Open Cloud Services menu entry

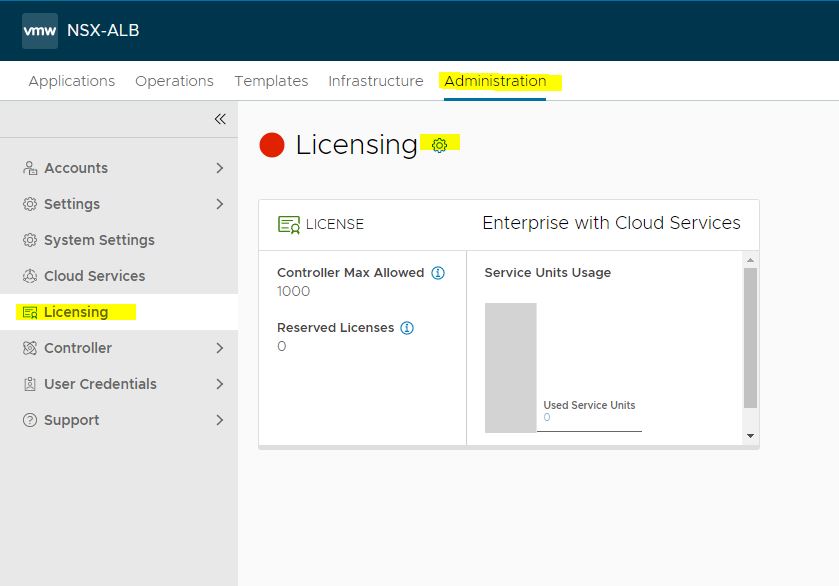119,276
